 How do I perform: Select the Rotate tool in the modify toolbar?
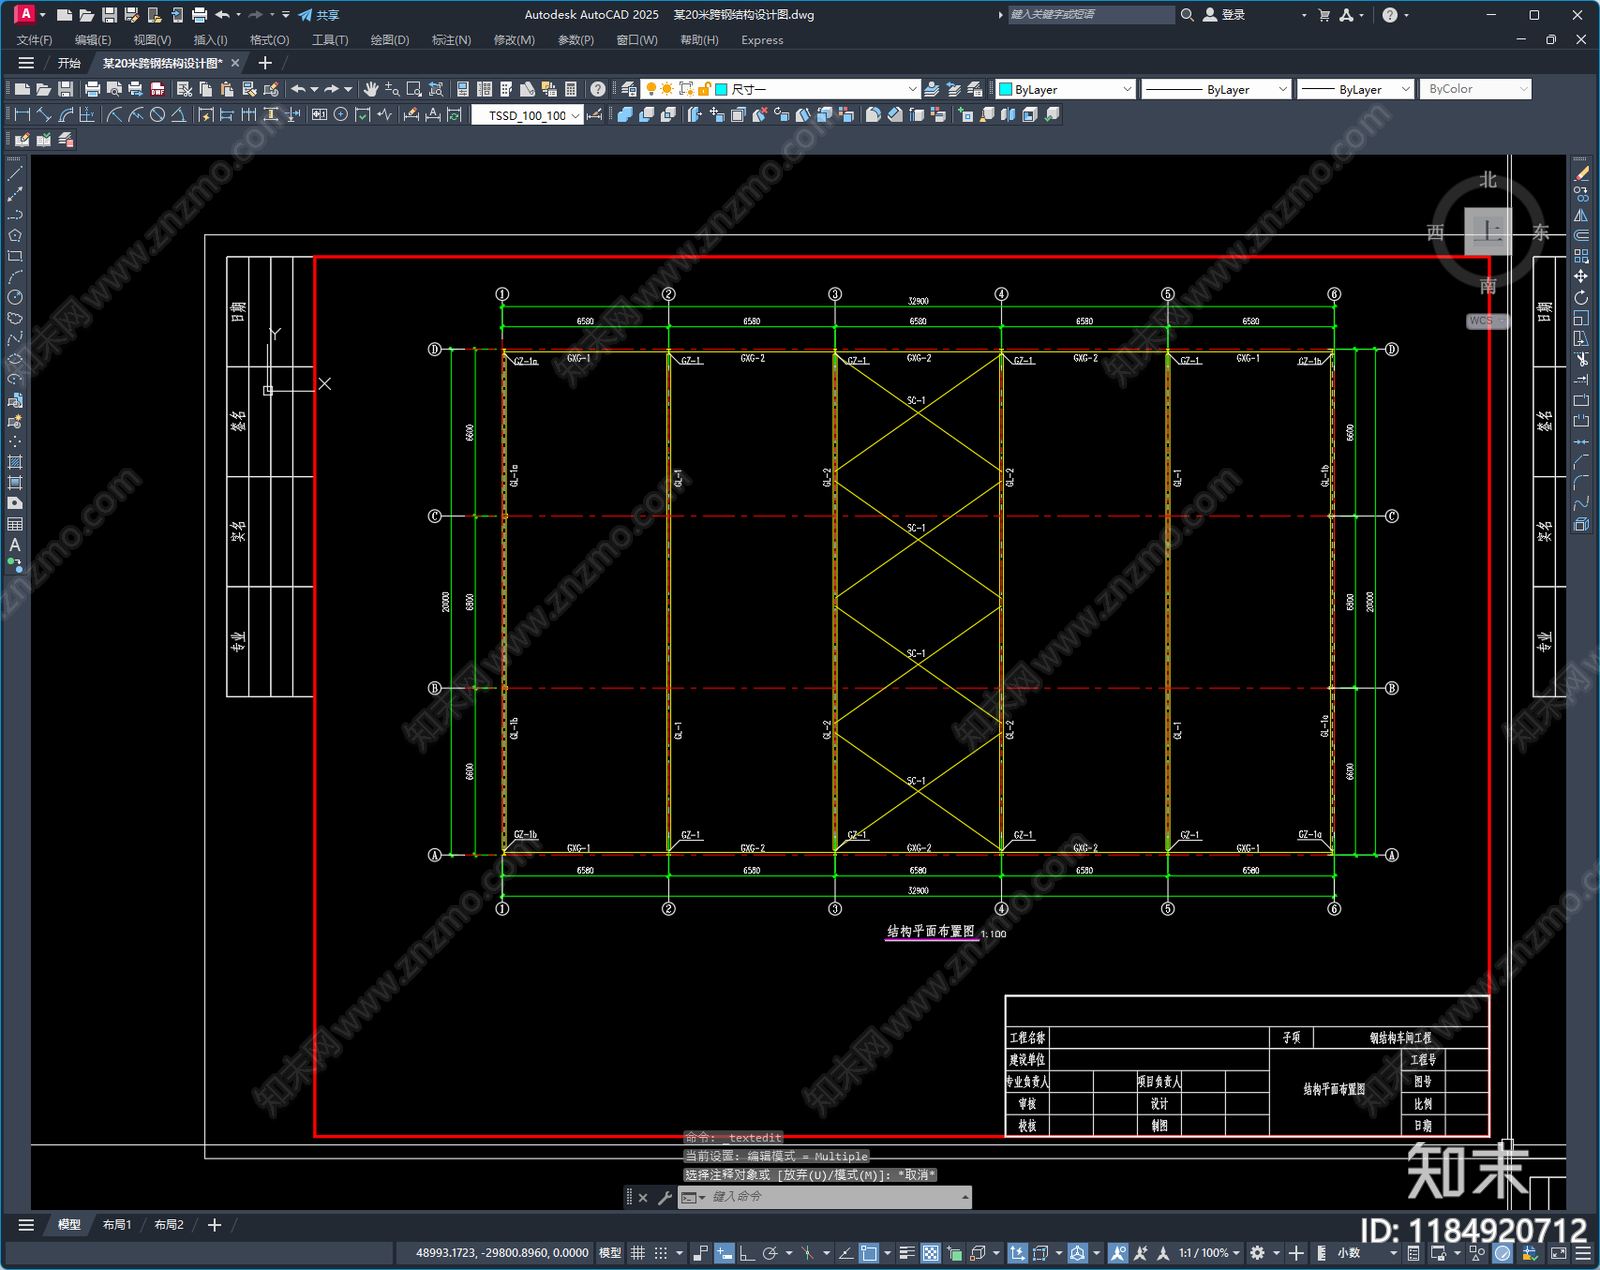click(1581, 297)
